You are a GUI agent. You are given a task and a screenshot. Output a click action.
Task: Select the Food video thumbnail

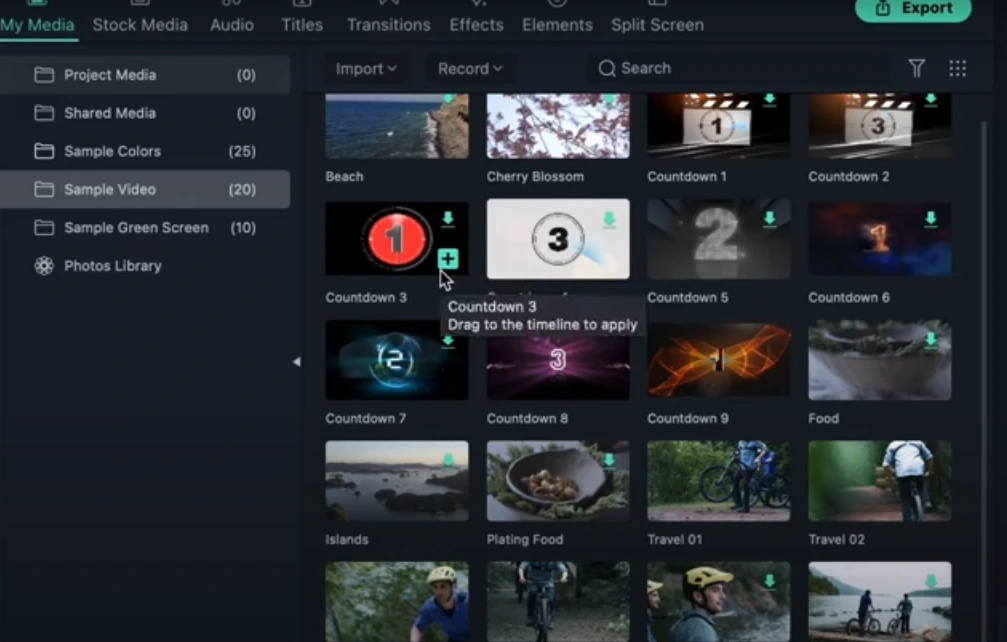[x=880, y=360]
